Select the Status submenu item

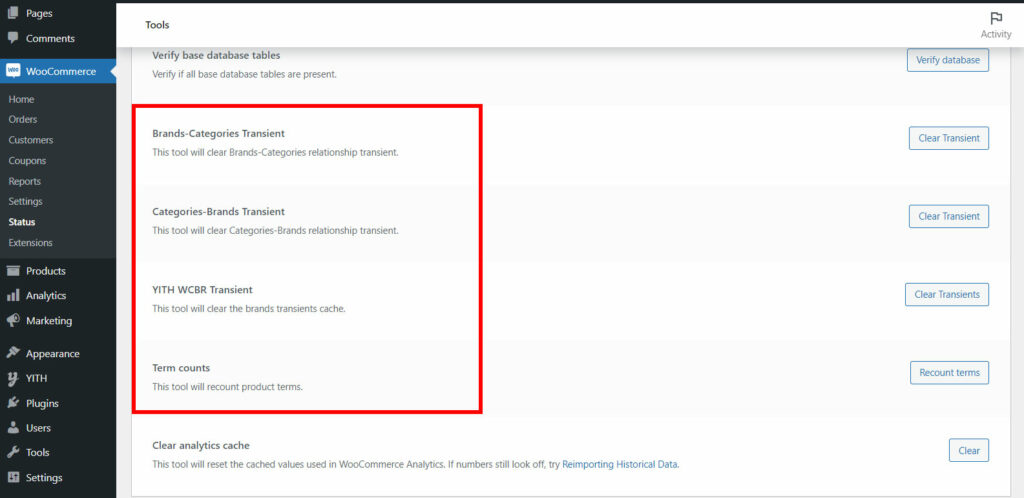tap(22, 222)
